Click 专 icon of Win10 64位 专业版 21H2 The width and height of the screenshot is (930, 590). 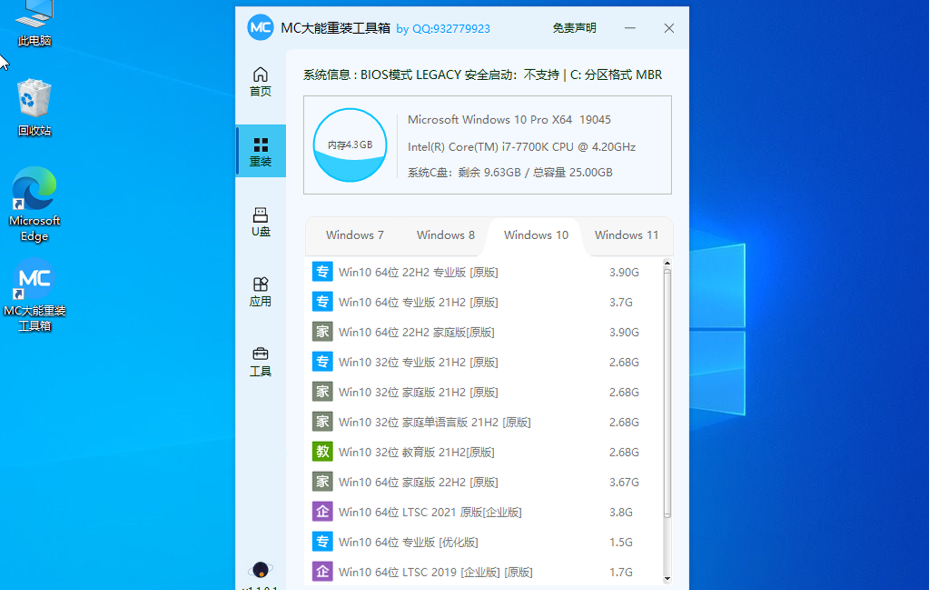pos(323,302)
